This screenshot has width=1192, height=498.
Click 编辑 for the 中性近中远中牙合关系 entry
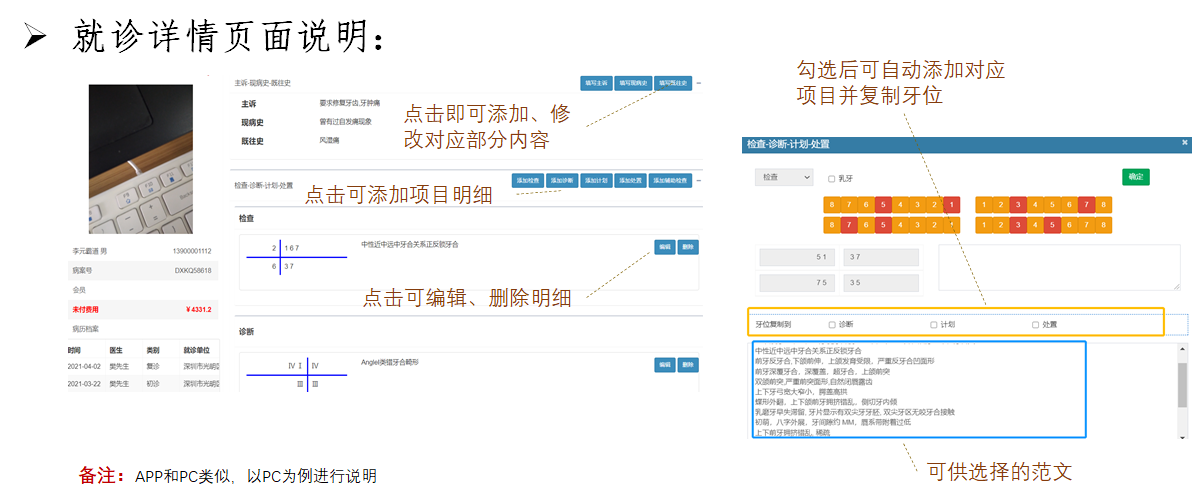click(x=665, y=247)
